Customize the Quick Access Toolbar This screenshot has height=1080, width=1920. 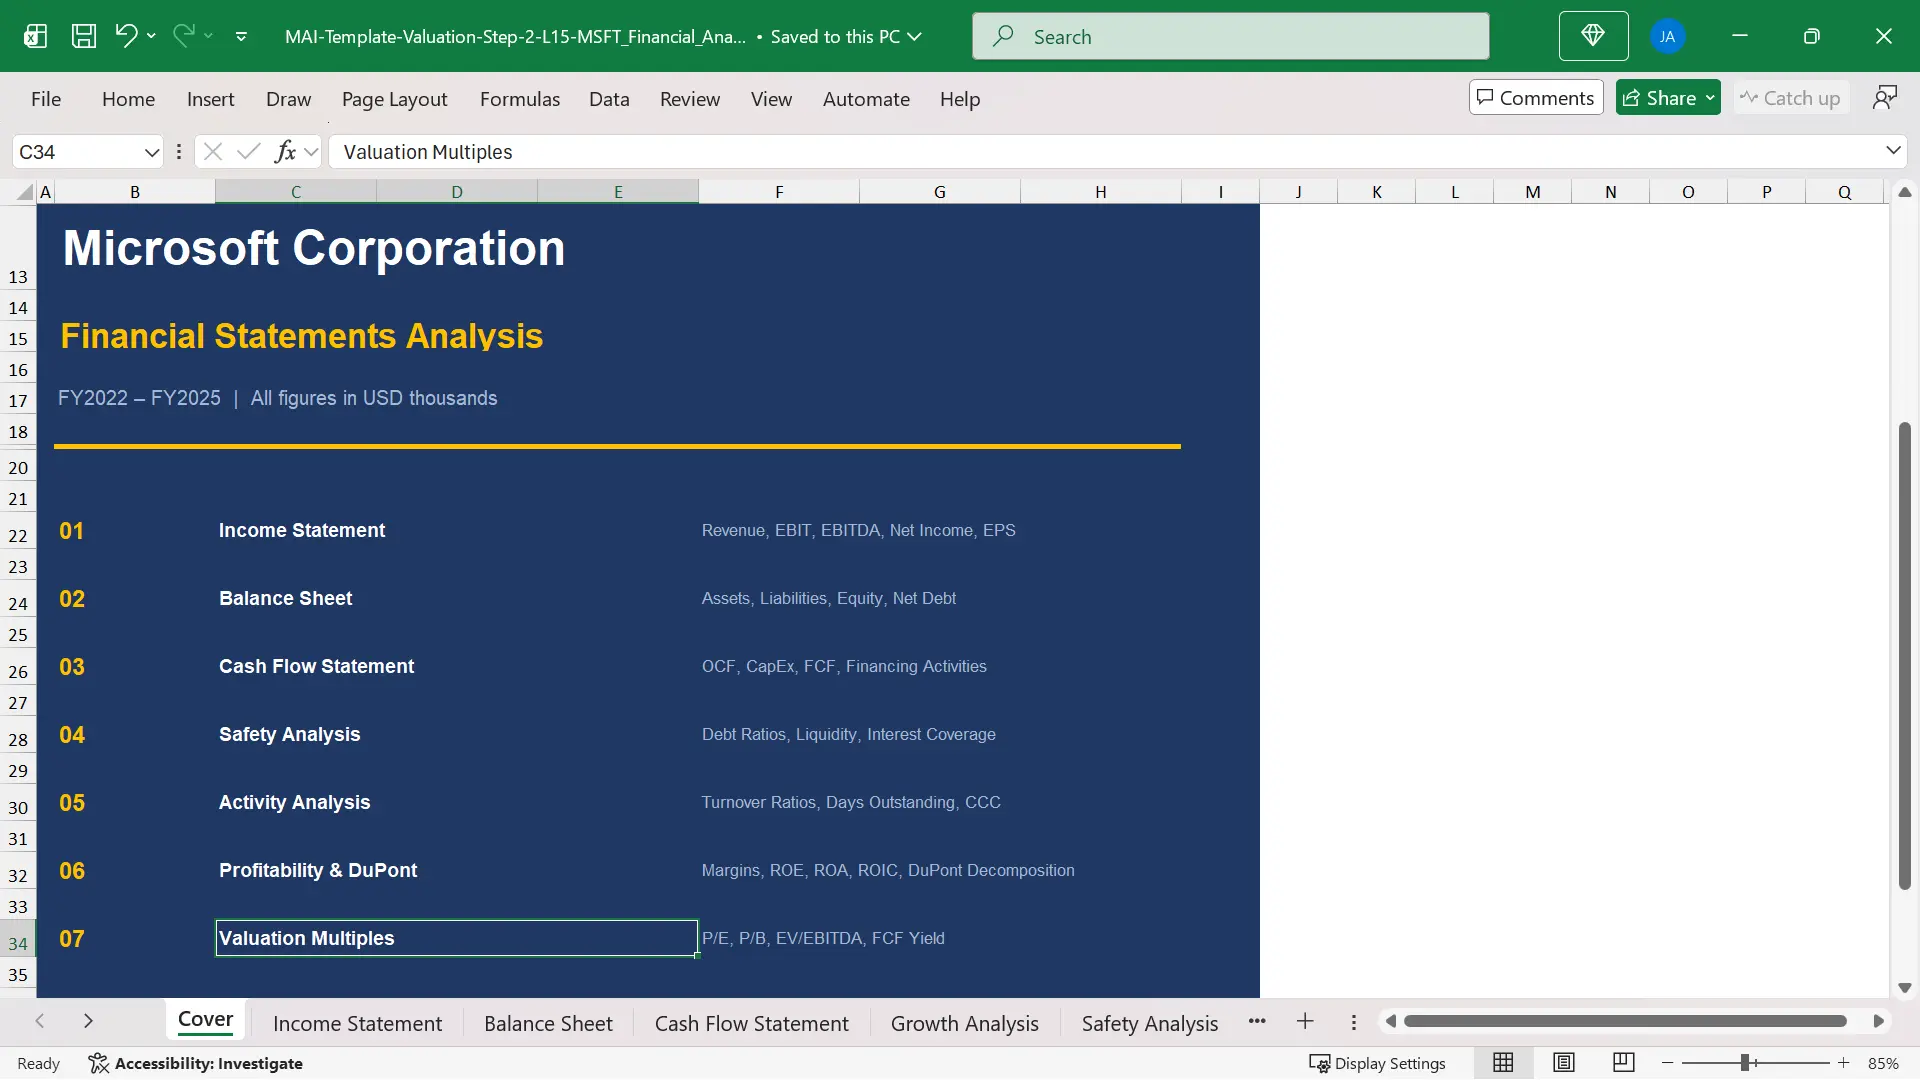(x=241, y=37)
